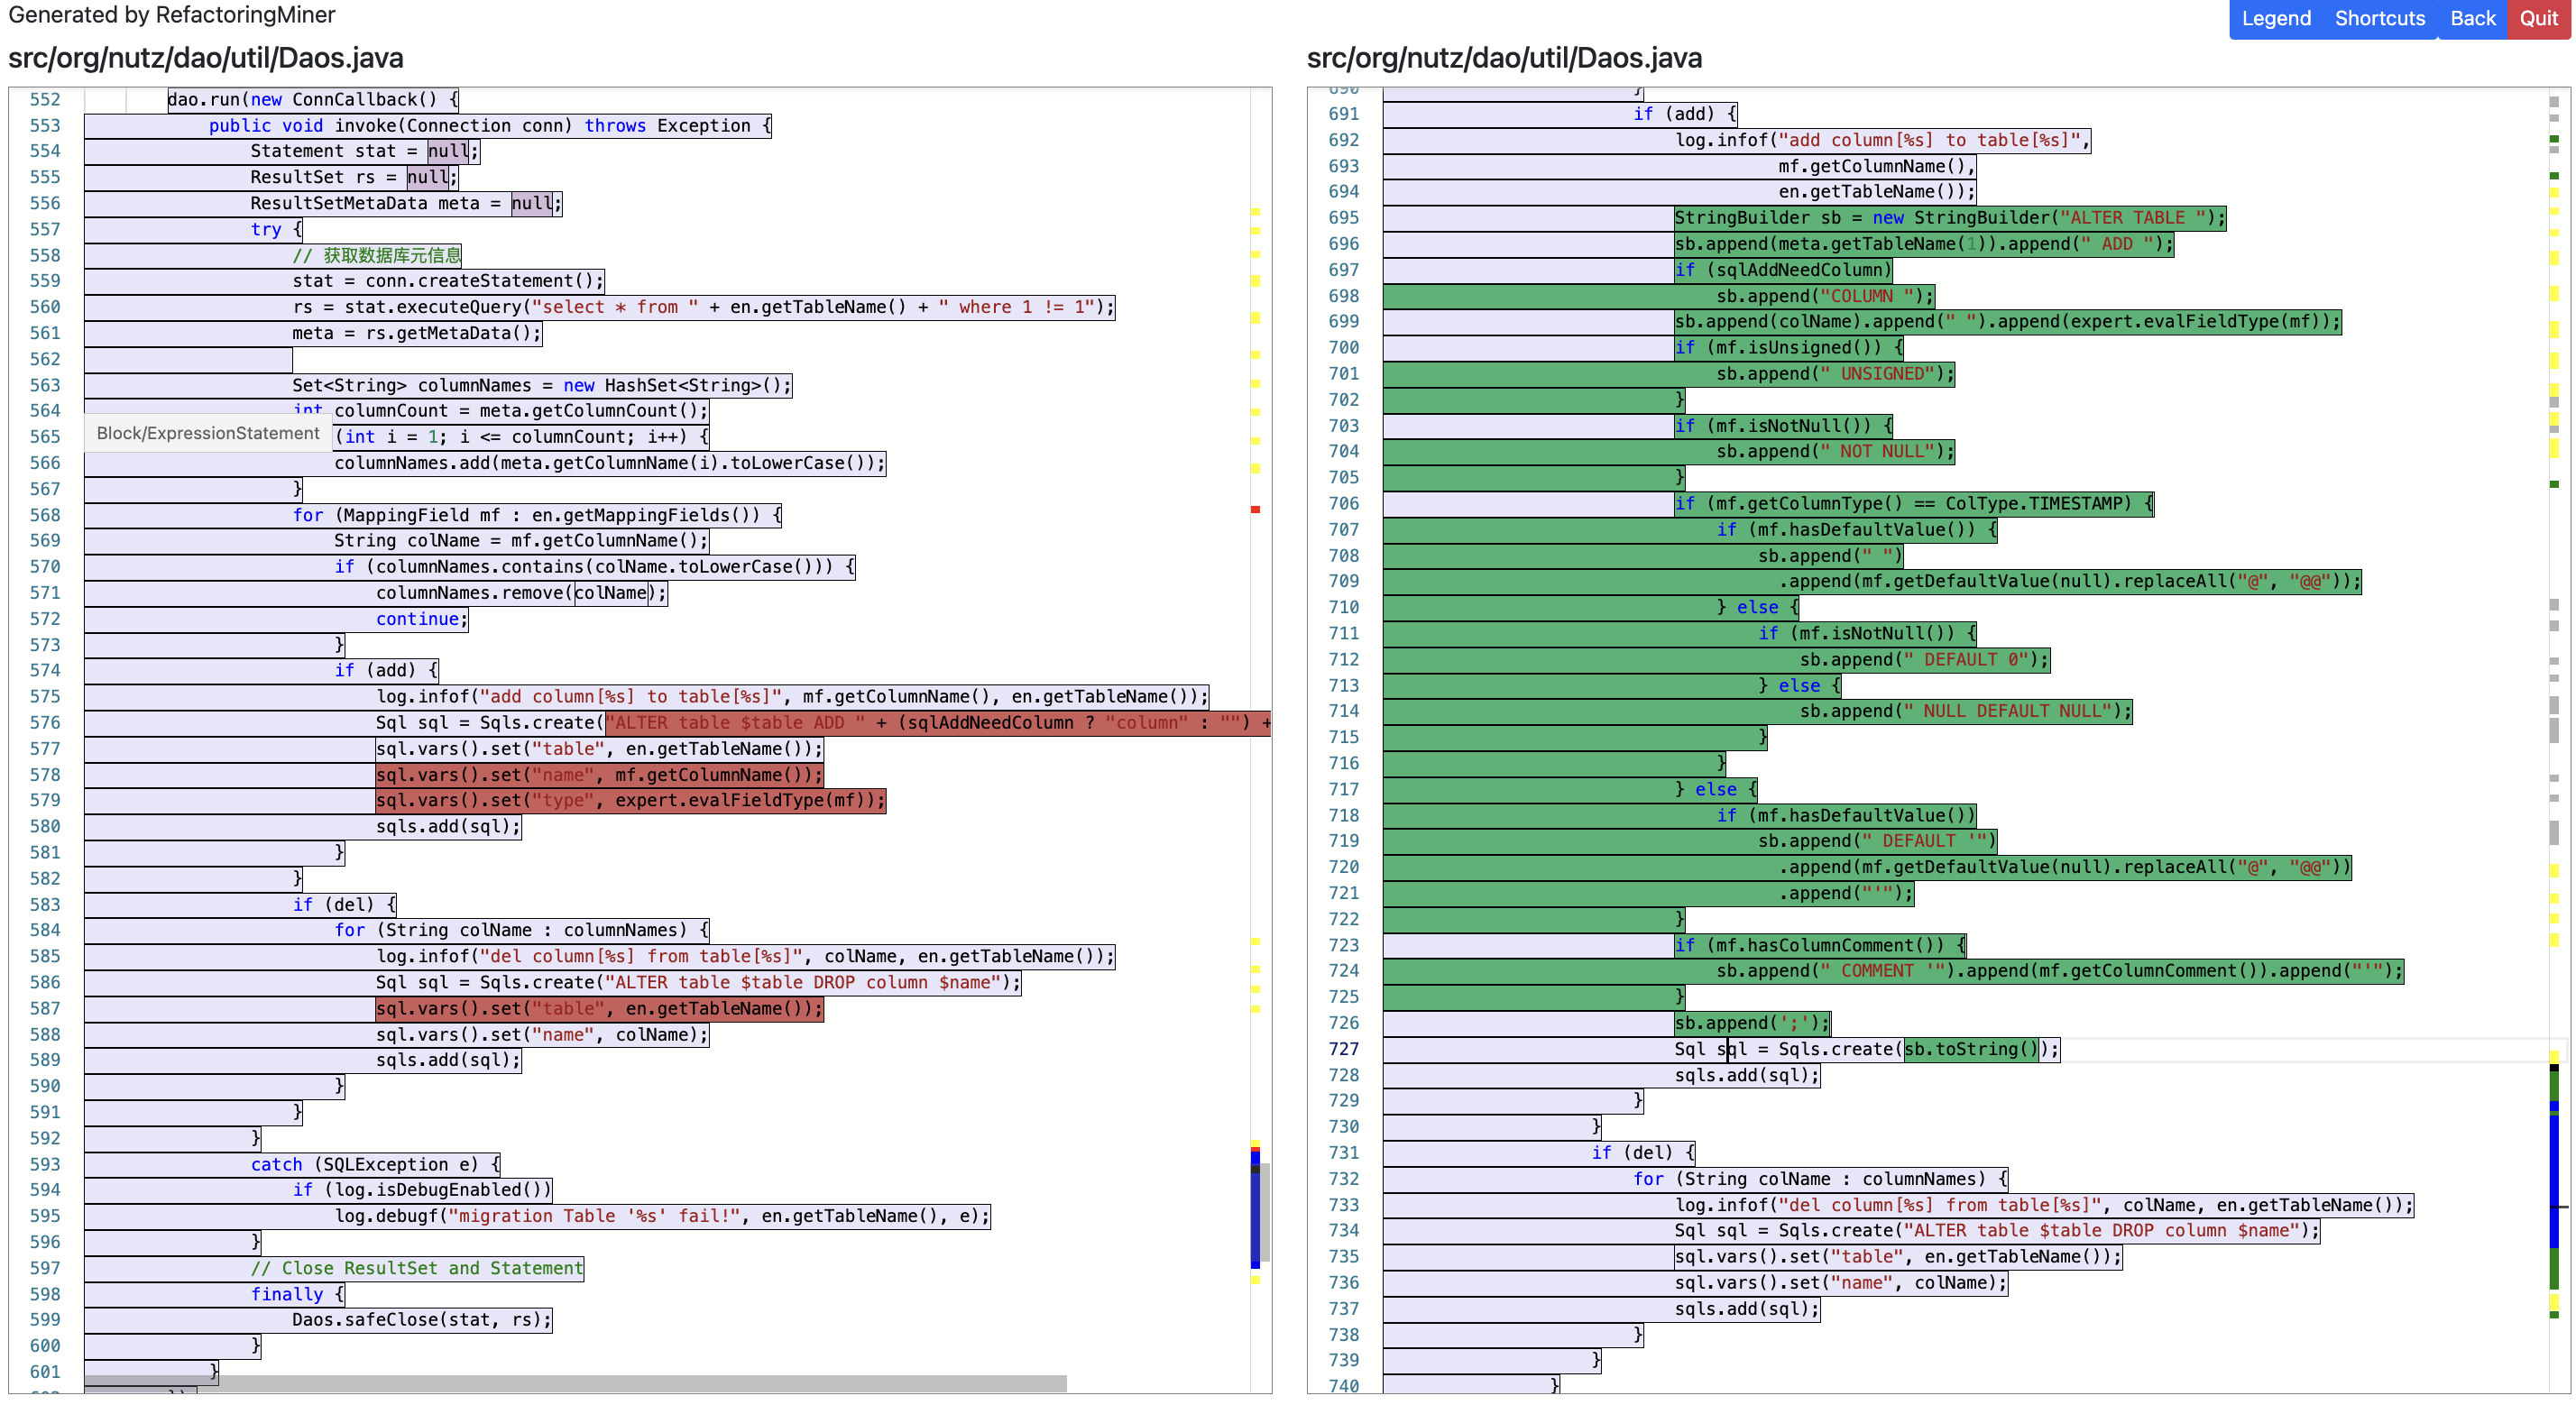Click the Back button
This screenshot has height=1405, width=2576.
click(2472, 18)
